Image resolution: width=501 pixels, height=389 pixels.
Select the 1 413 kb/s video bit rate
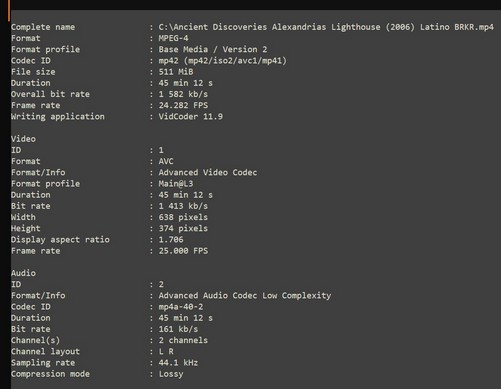pos(183,206)
